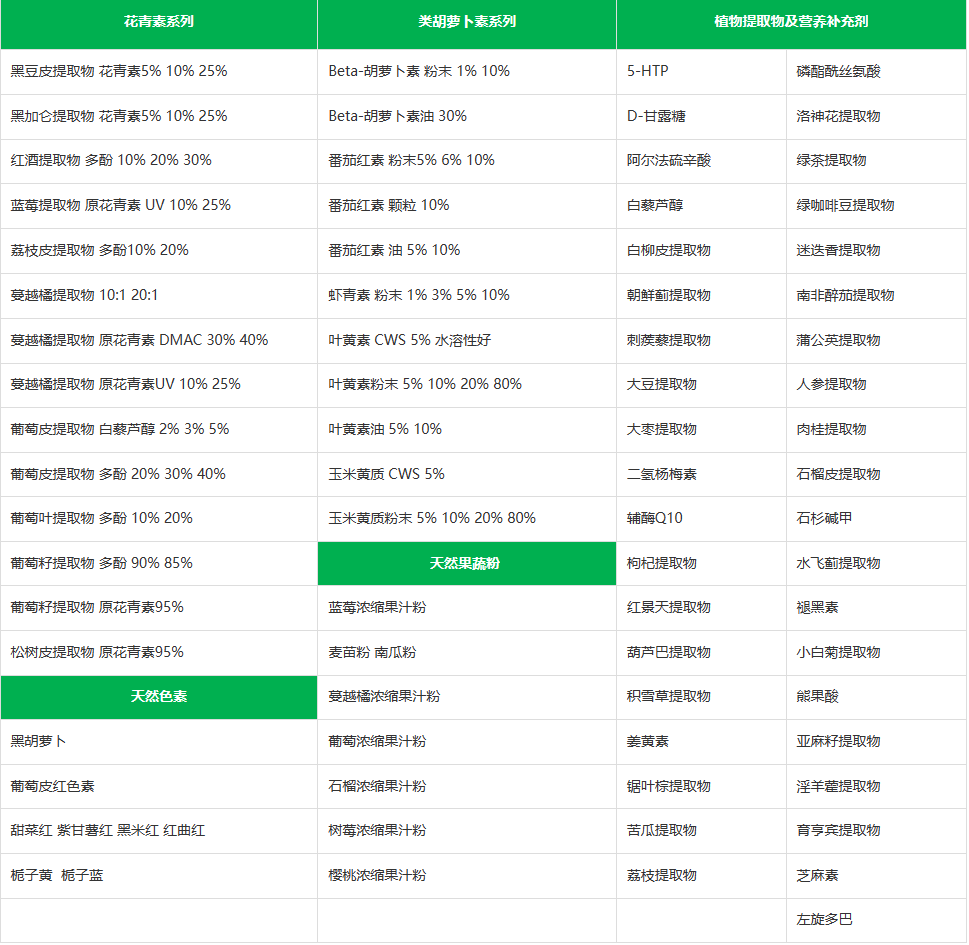Screen dimensions: 969x945
Task: Click 叶黄素 CWS 5% 水溶性好
Action: pyautogui.click(x=409, y=340)
